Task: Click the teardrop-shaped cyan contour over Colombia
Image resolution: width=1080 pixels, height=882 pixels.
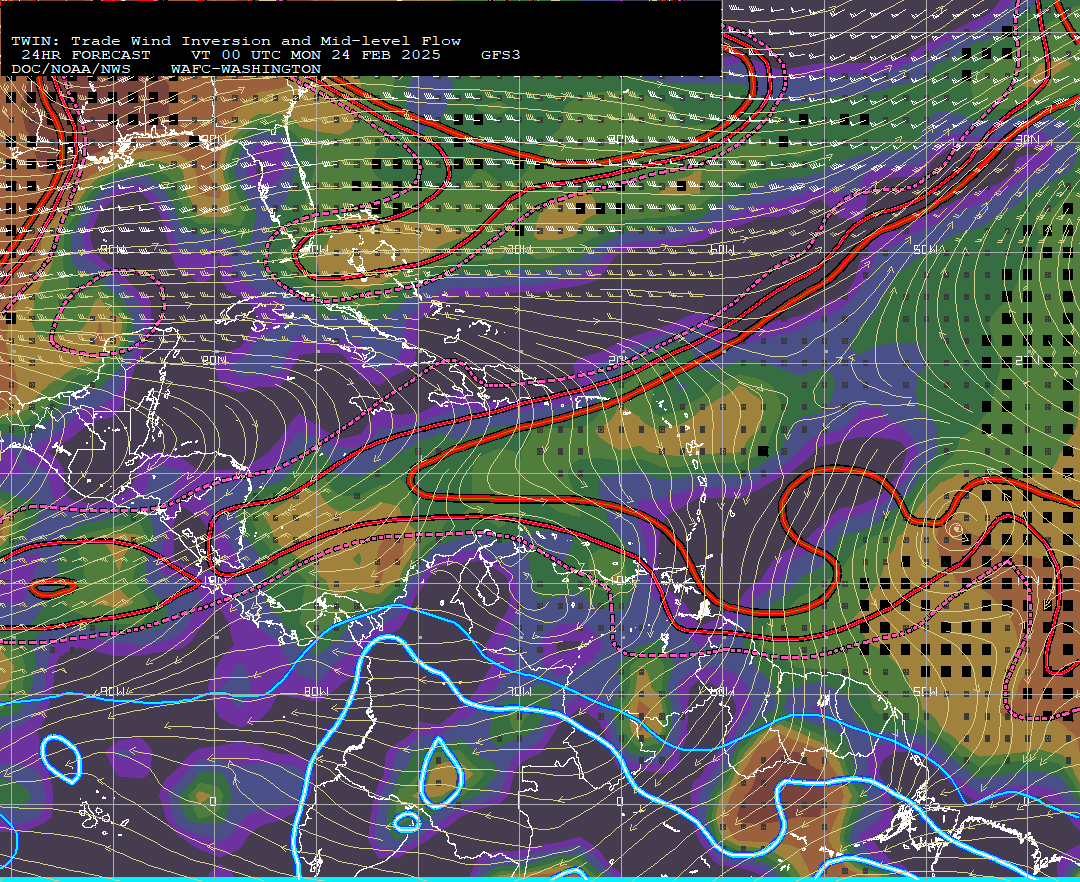Action: [x=441, y=773]
